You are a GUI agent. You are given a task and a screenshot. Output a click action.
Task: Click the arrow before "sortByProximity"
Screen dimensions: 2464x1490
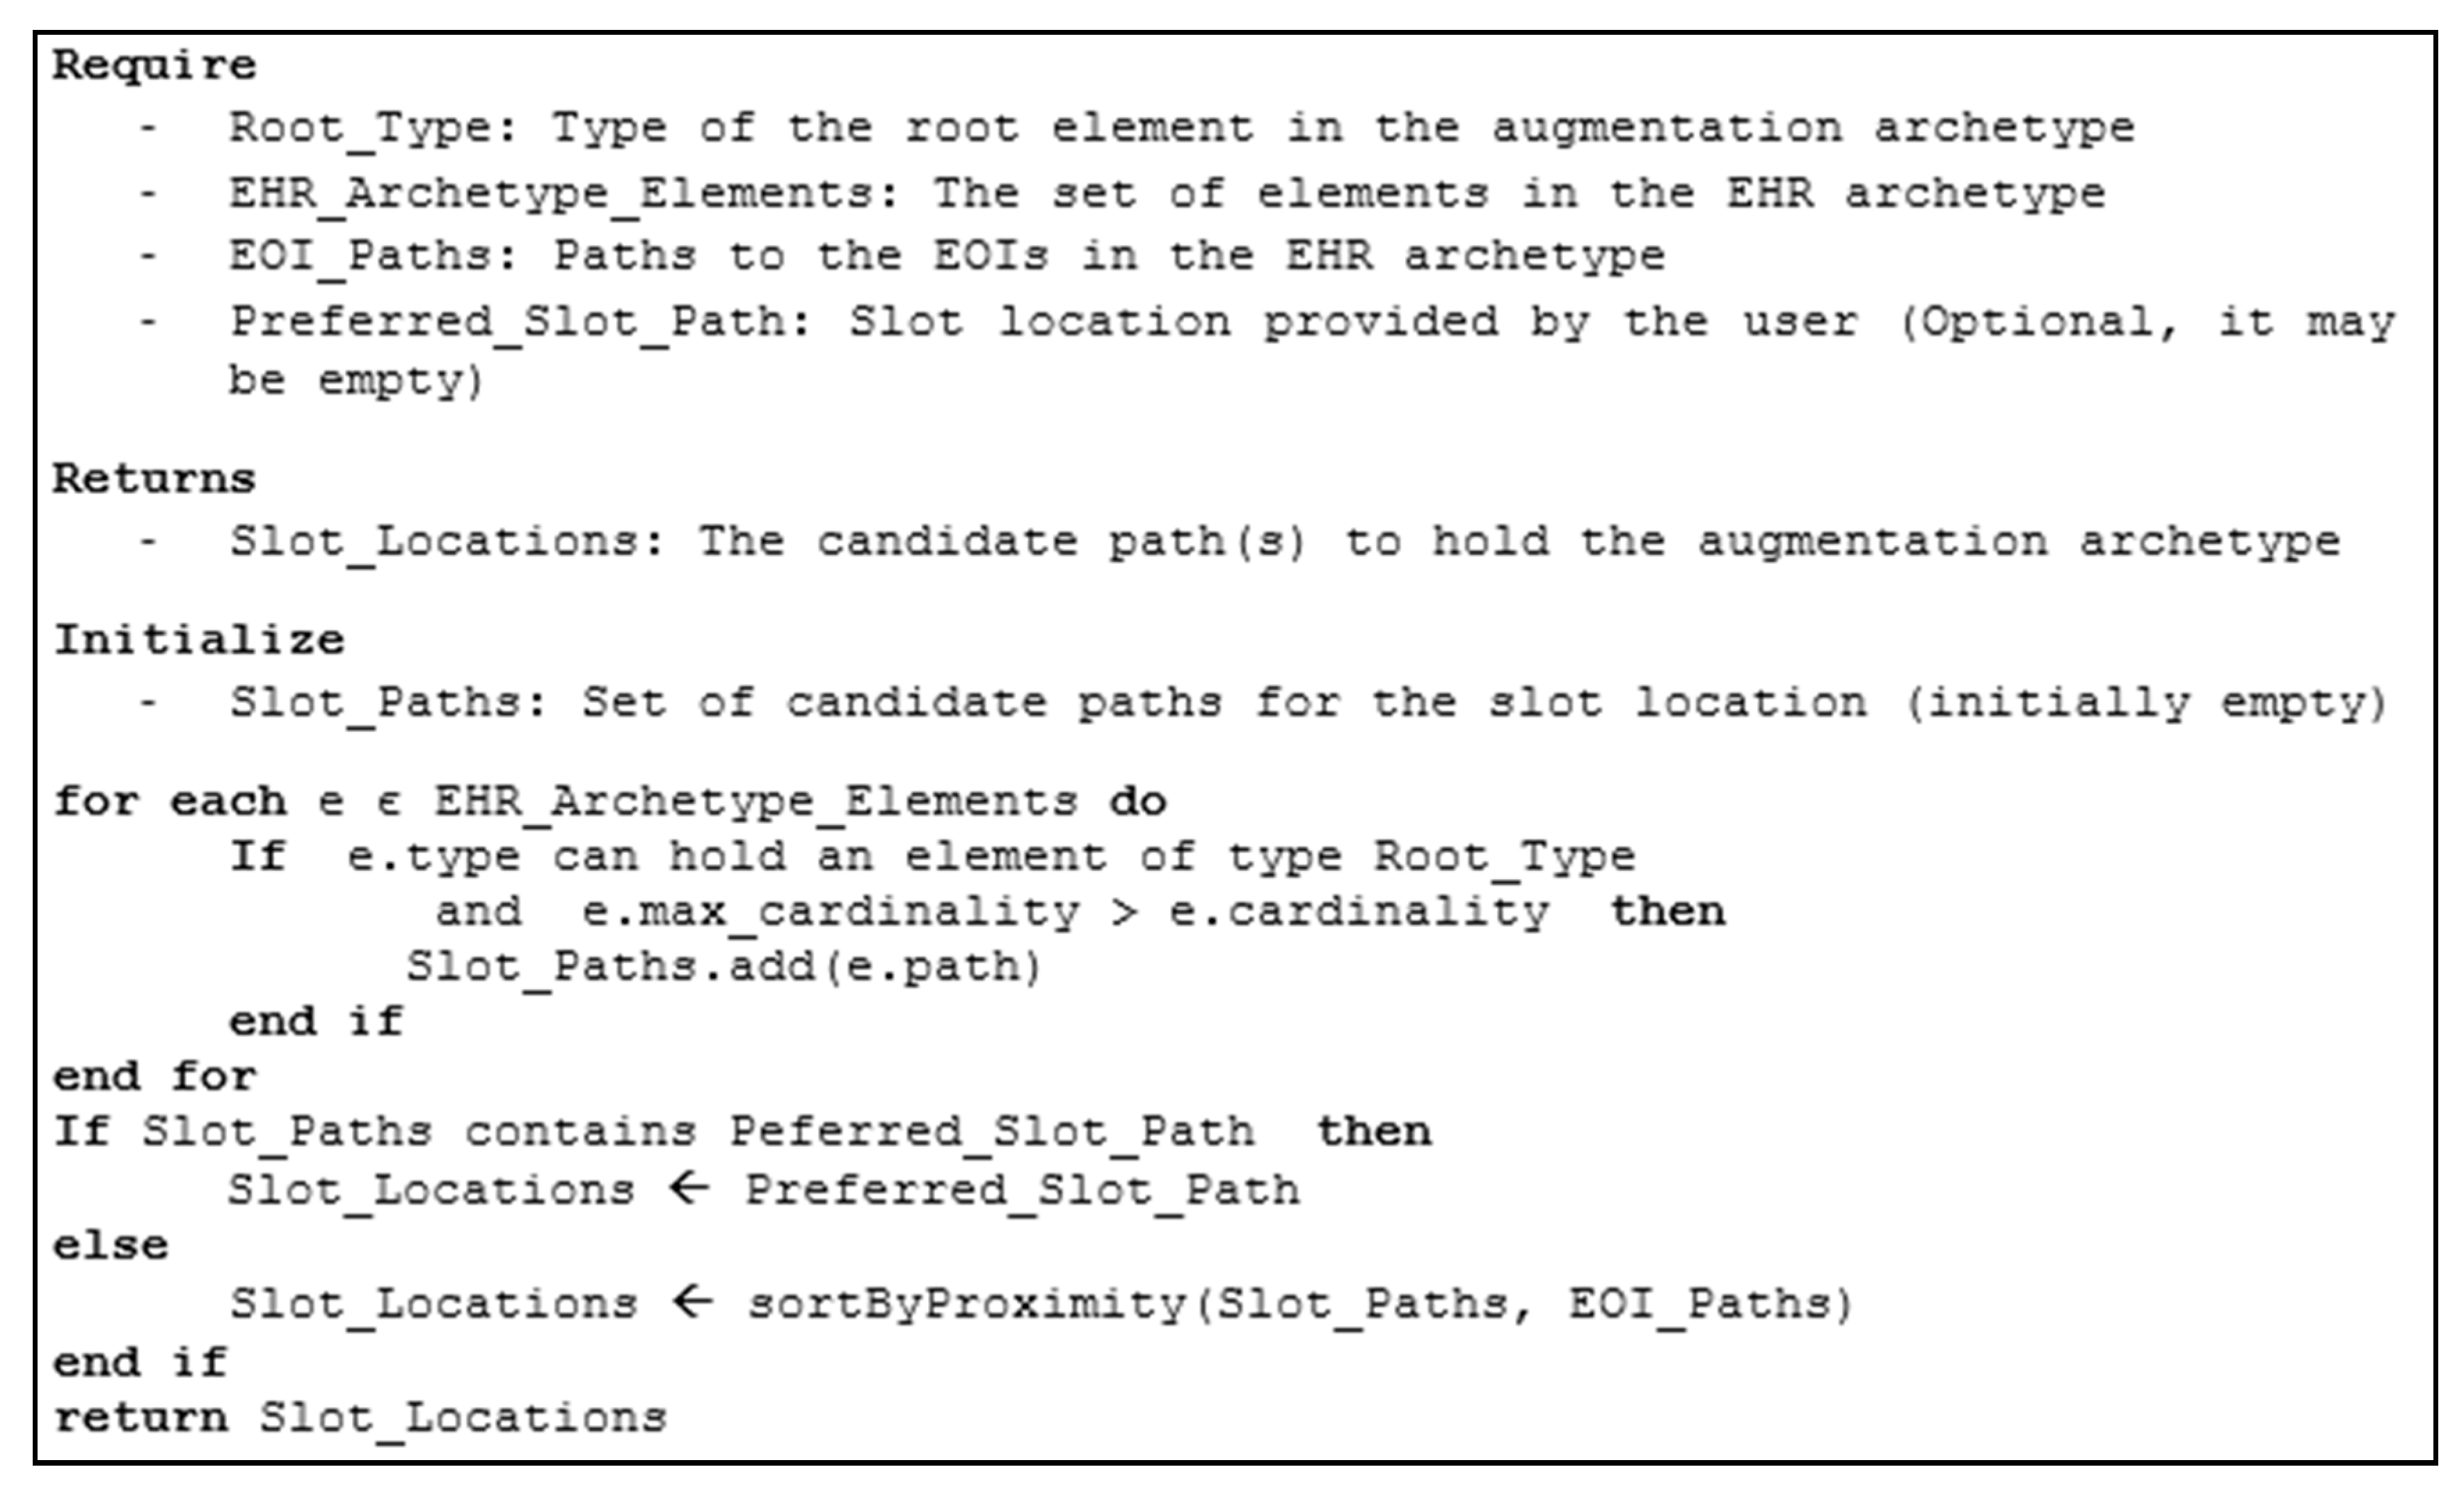692,1302
